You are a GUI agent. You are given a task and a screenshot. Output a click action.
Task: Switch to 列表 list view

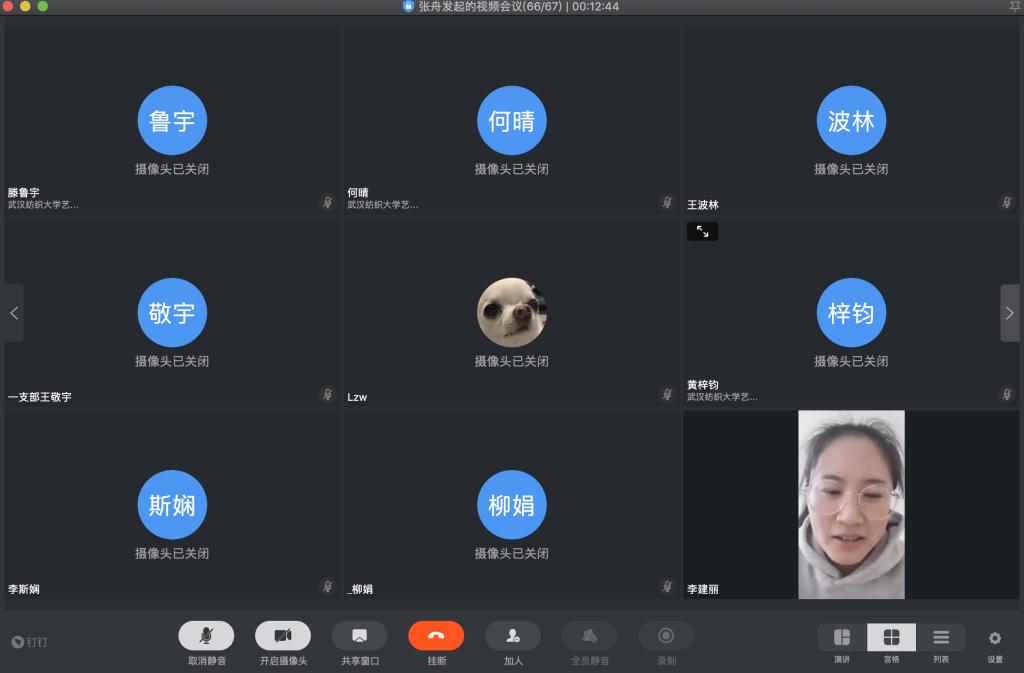(941, 638)
